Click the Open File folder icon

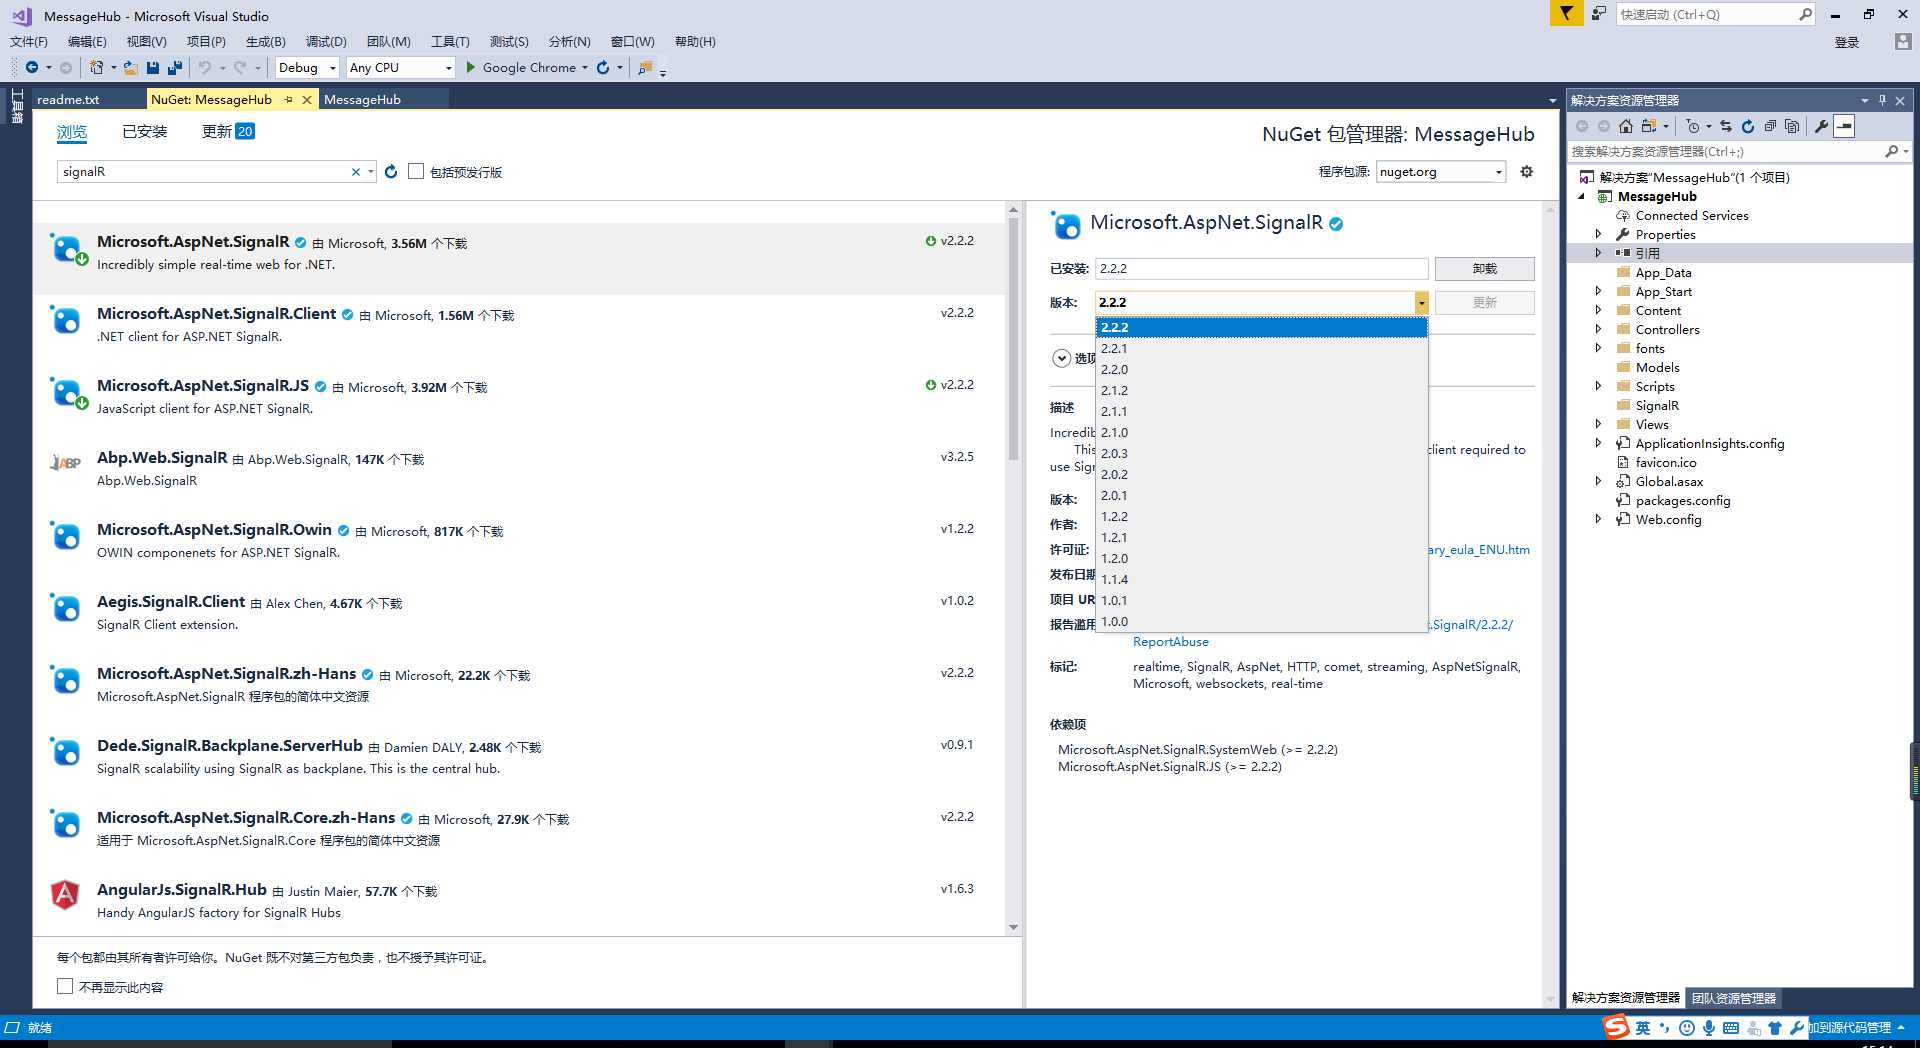click(x=130, y=67)
